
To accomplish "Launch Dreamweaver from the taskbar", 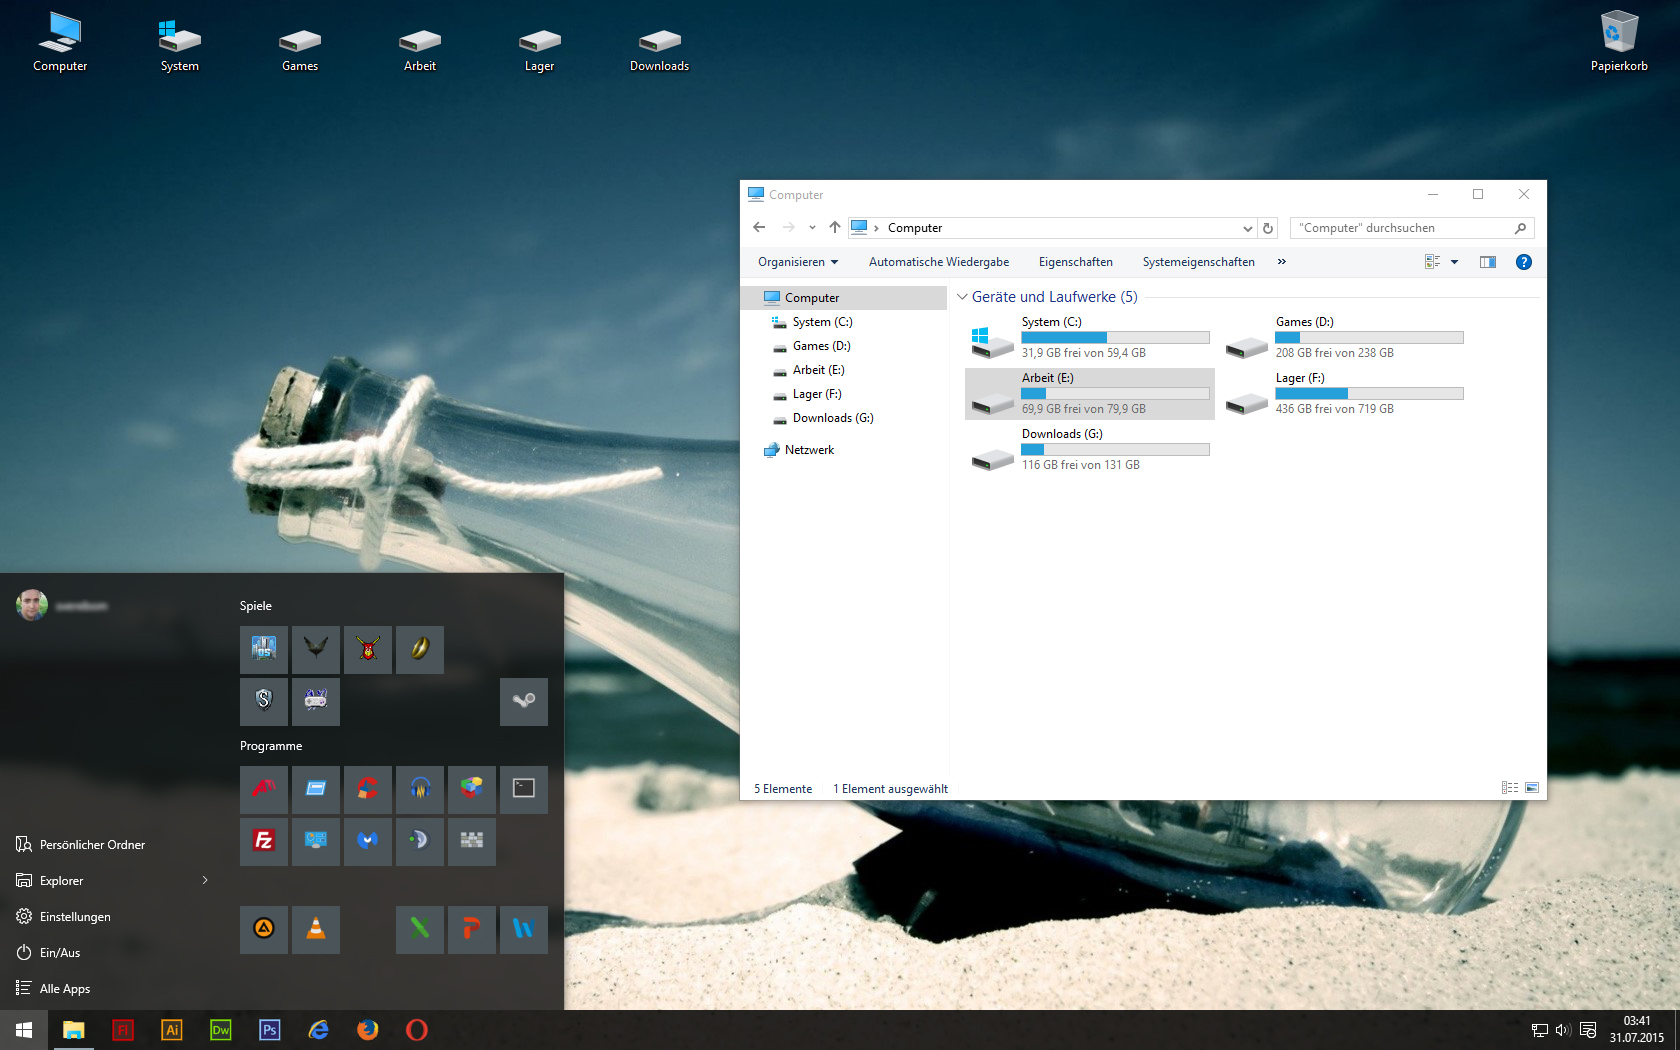I will [221, 1030].
